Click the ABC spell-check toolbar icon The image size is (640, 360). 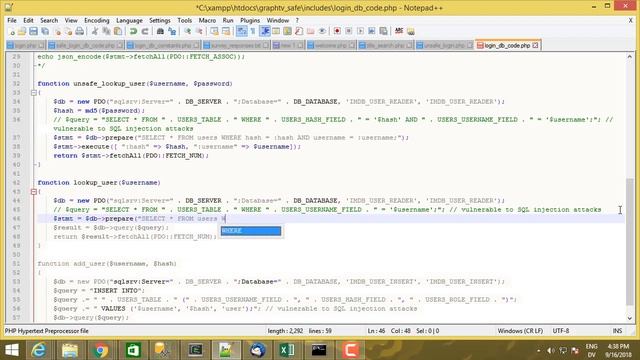pos(398,31)
